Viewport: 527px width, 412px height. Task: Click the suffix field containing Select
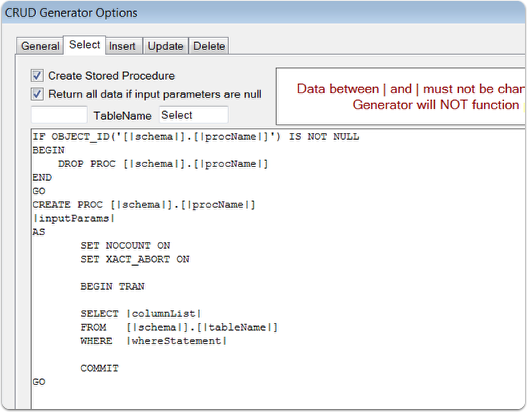tap(194, 115)
